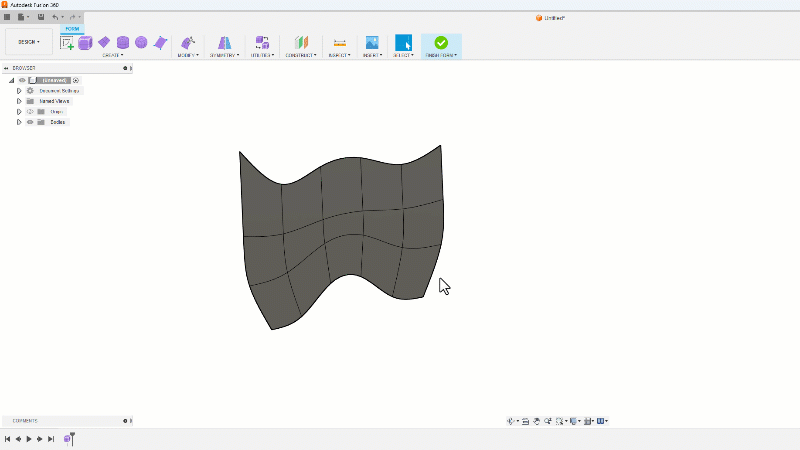Viewport: 800px width, 450px height.
Task: Choose the Cylinder form tool
Action: point(123,42)
